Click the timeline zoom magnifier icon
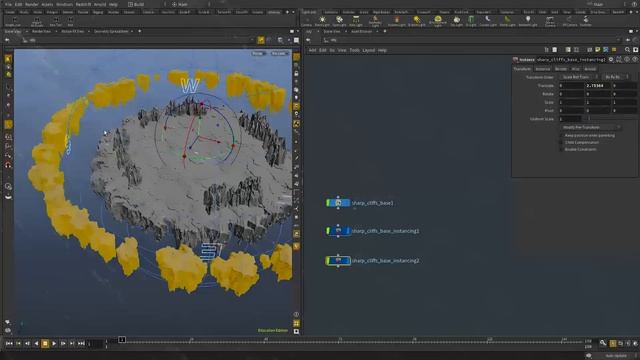The width and height of the screenshot is (640, 360). pyautogui.click(x=603, y=343)
